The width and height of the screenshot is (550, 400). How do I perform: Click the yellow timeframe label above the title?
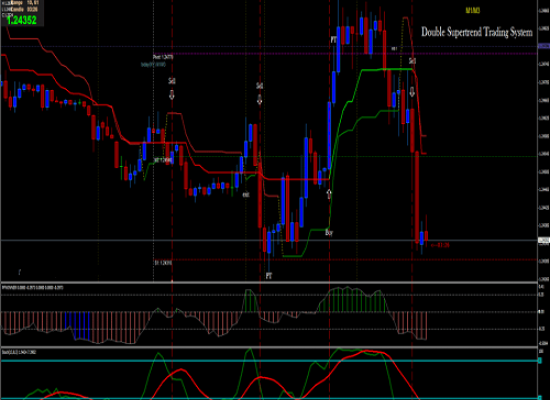[x=472, y=11]
